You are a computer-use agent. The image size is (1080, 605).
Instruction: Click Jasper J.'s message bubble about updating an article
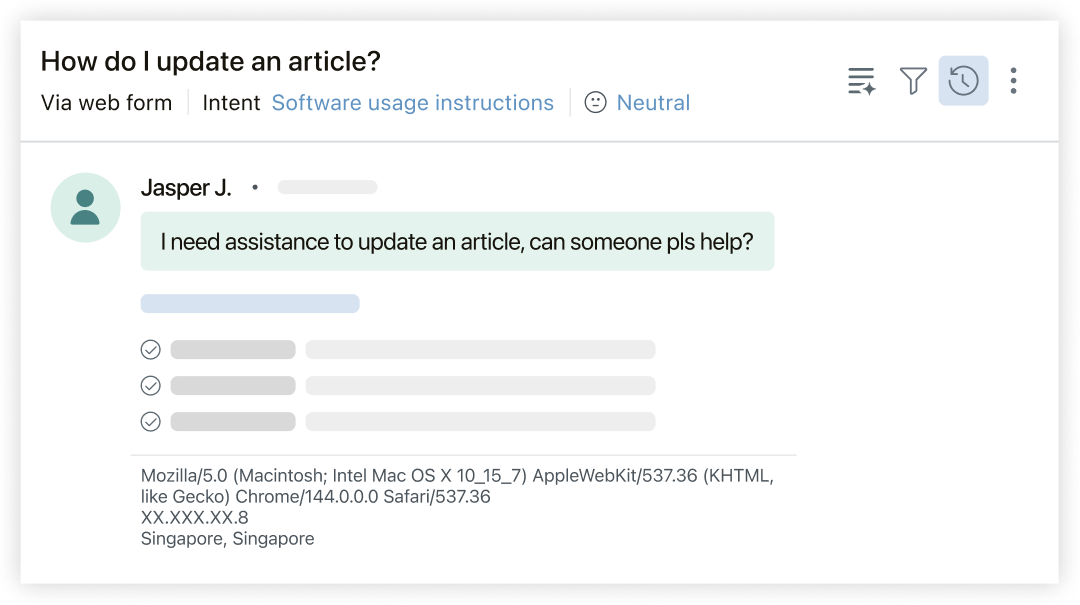click(x=457, y=241)
